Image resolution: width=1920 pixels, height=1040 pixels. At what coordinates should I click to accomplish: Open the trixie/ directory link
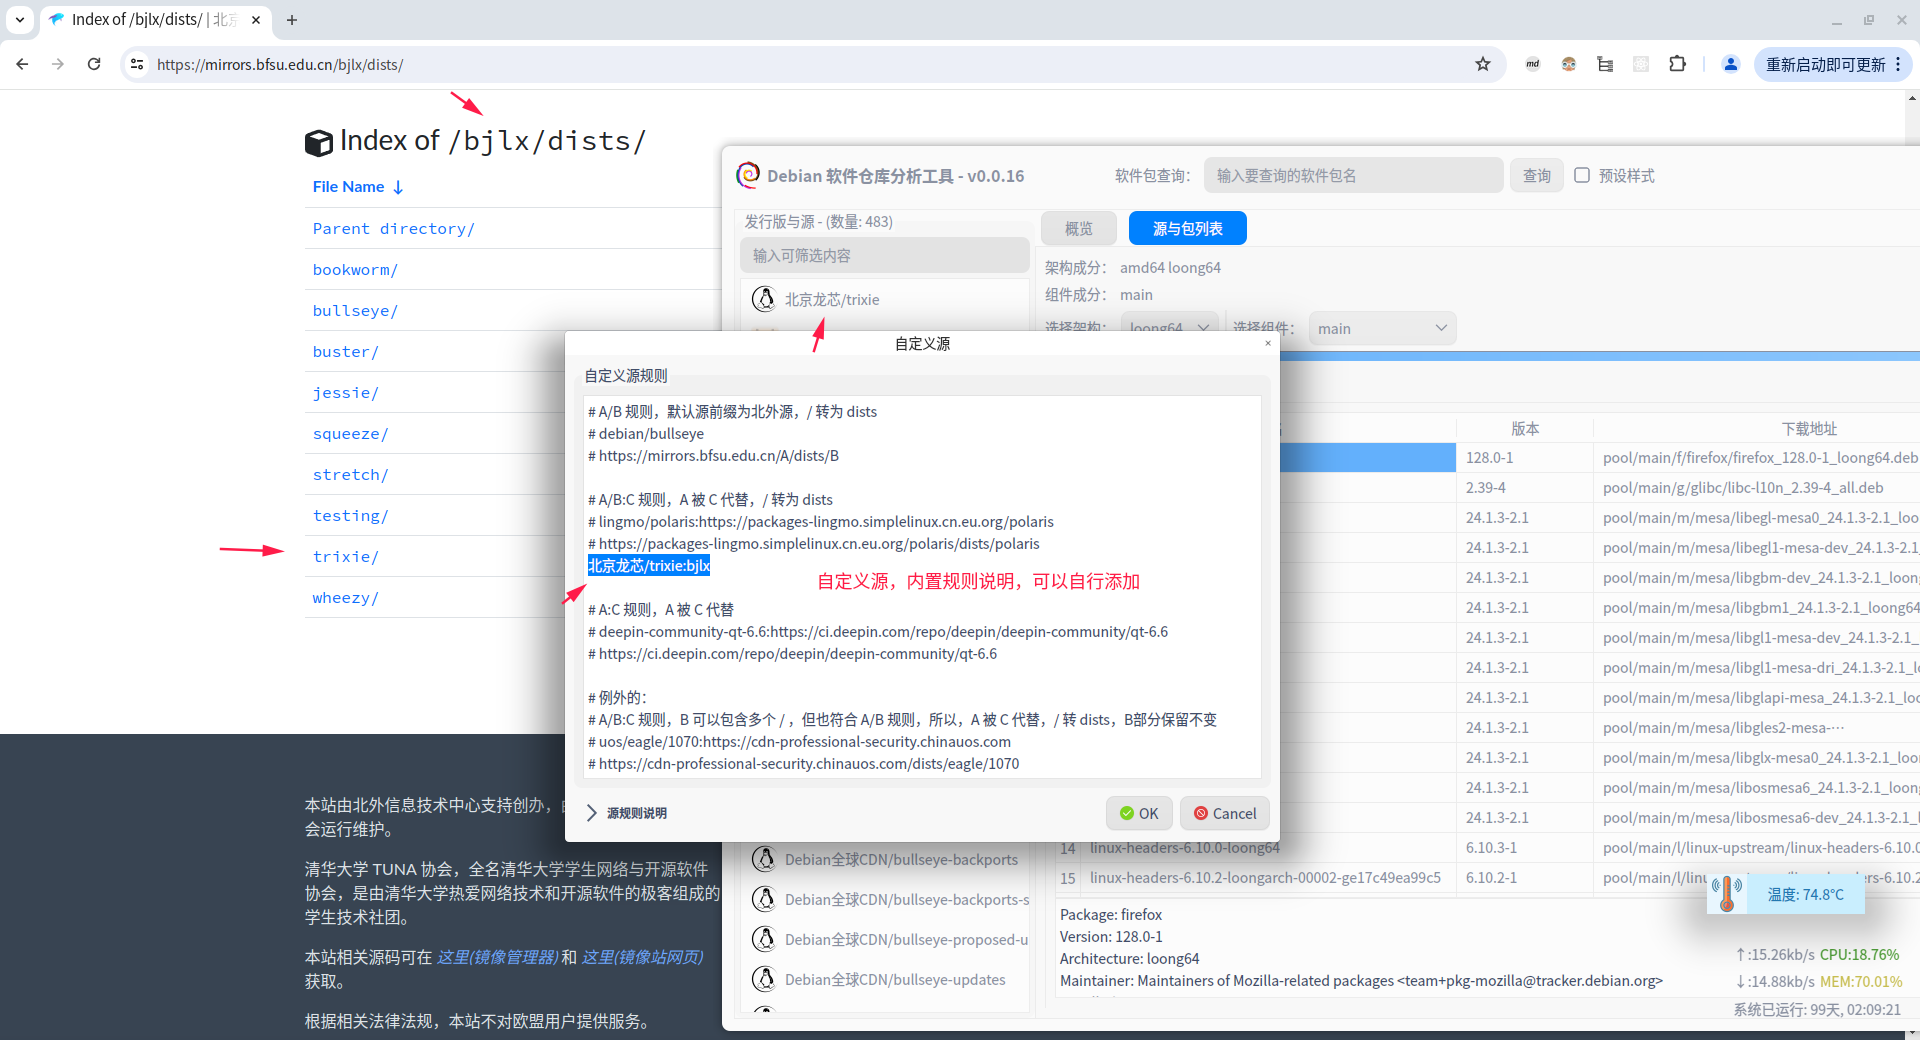point(346,557)
